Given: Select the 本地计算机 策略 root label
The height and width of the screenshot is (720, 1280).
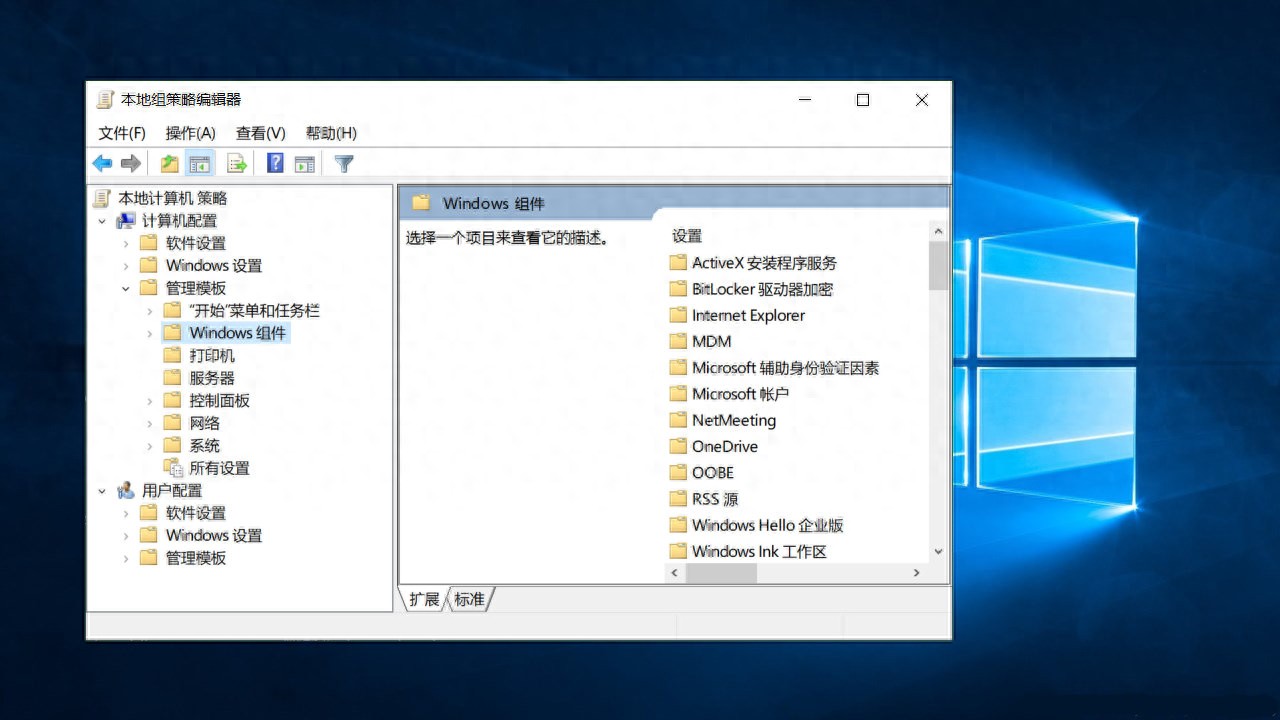Looking at the screenshot, I should pos(173,198).
